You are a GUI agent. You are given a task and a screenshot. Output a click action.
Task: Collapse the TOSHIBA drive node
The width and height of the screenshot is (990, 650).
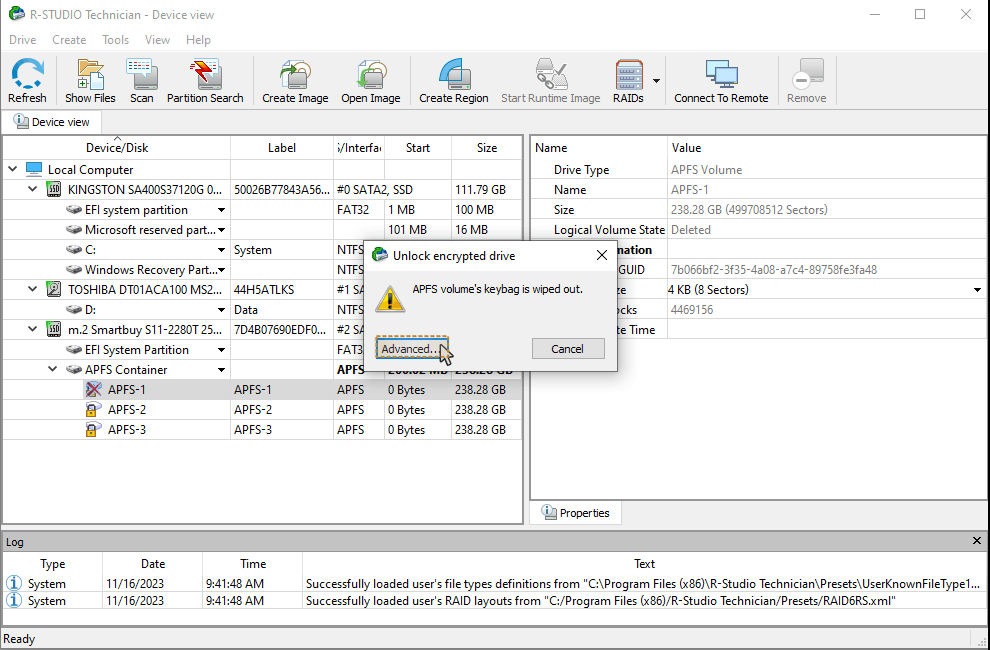pyautogui.click(x=33, y=289)
